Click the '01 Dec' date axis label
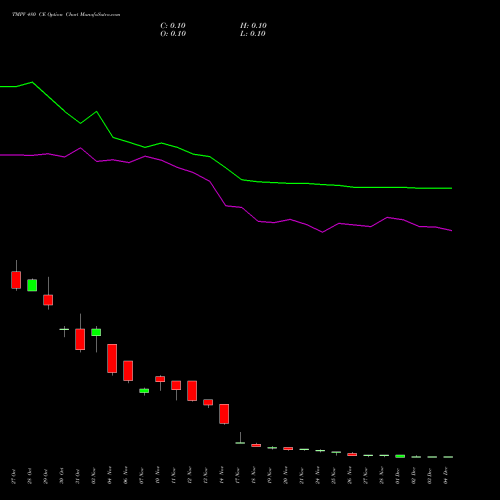The image size is (500, 500). 398,476
